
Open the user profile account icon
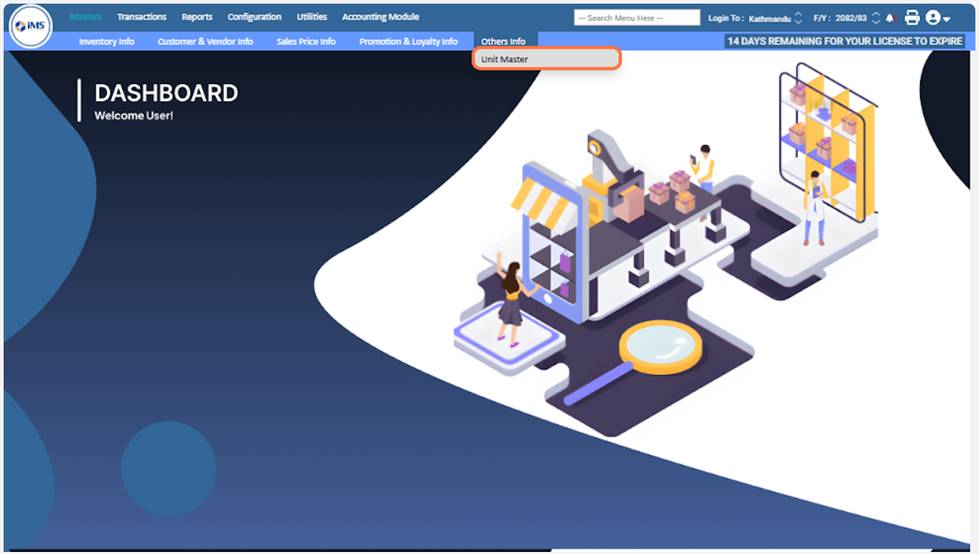[937, 18]
